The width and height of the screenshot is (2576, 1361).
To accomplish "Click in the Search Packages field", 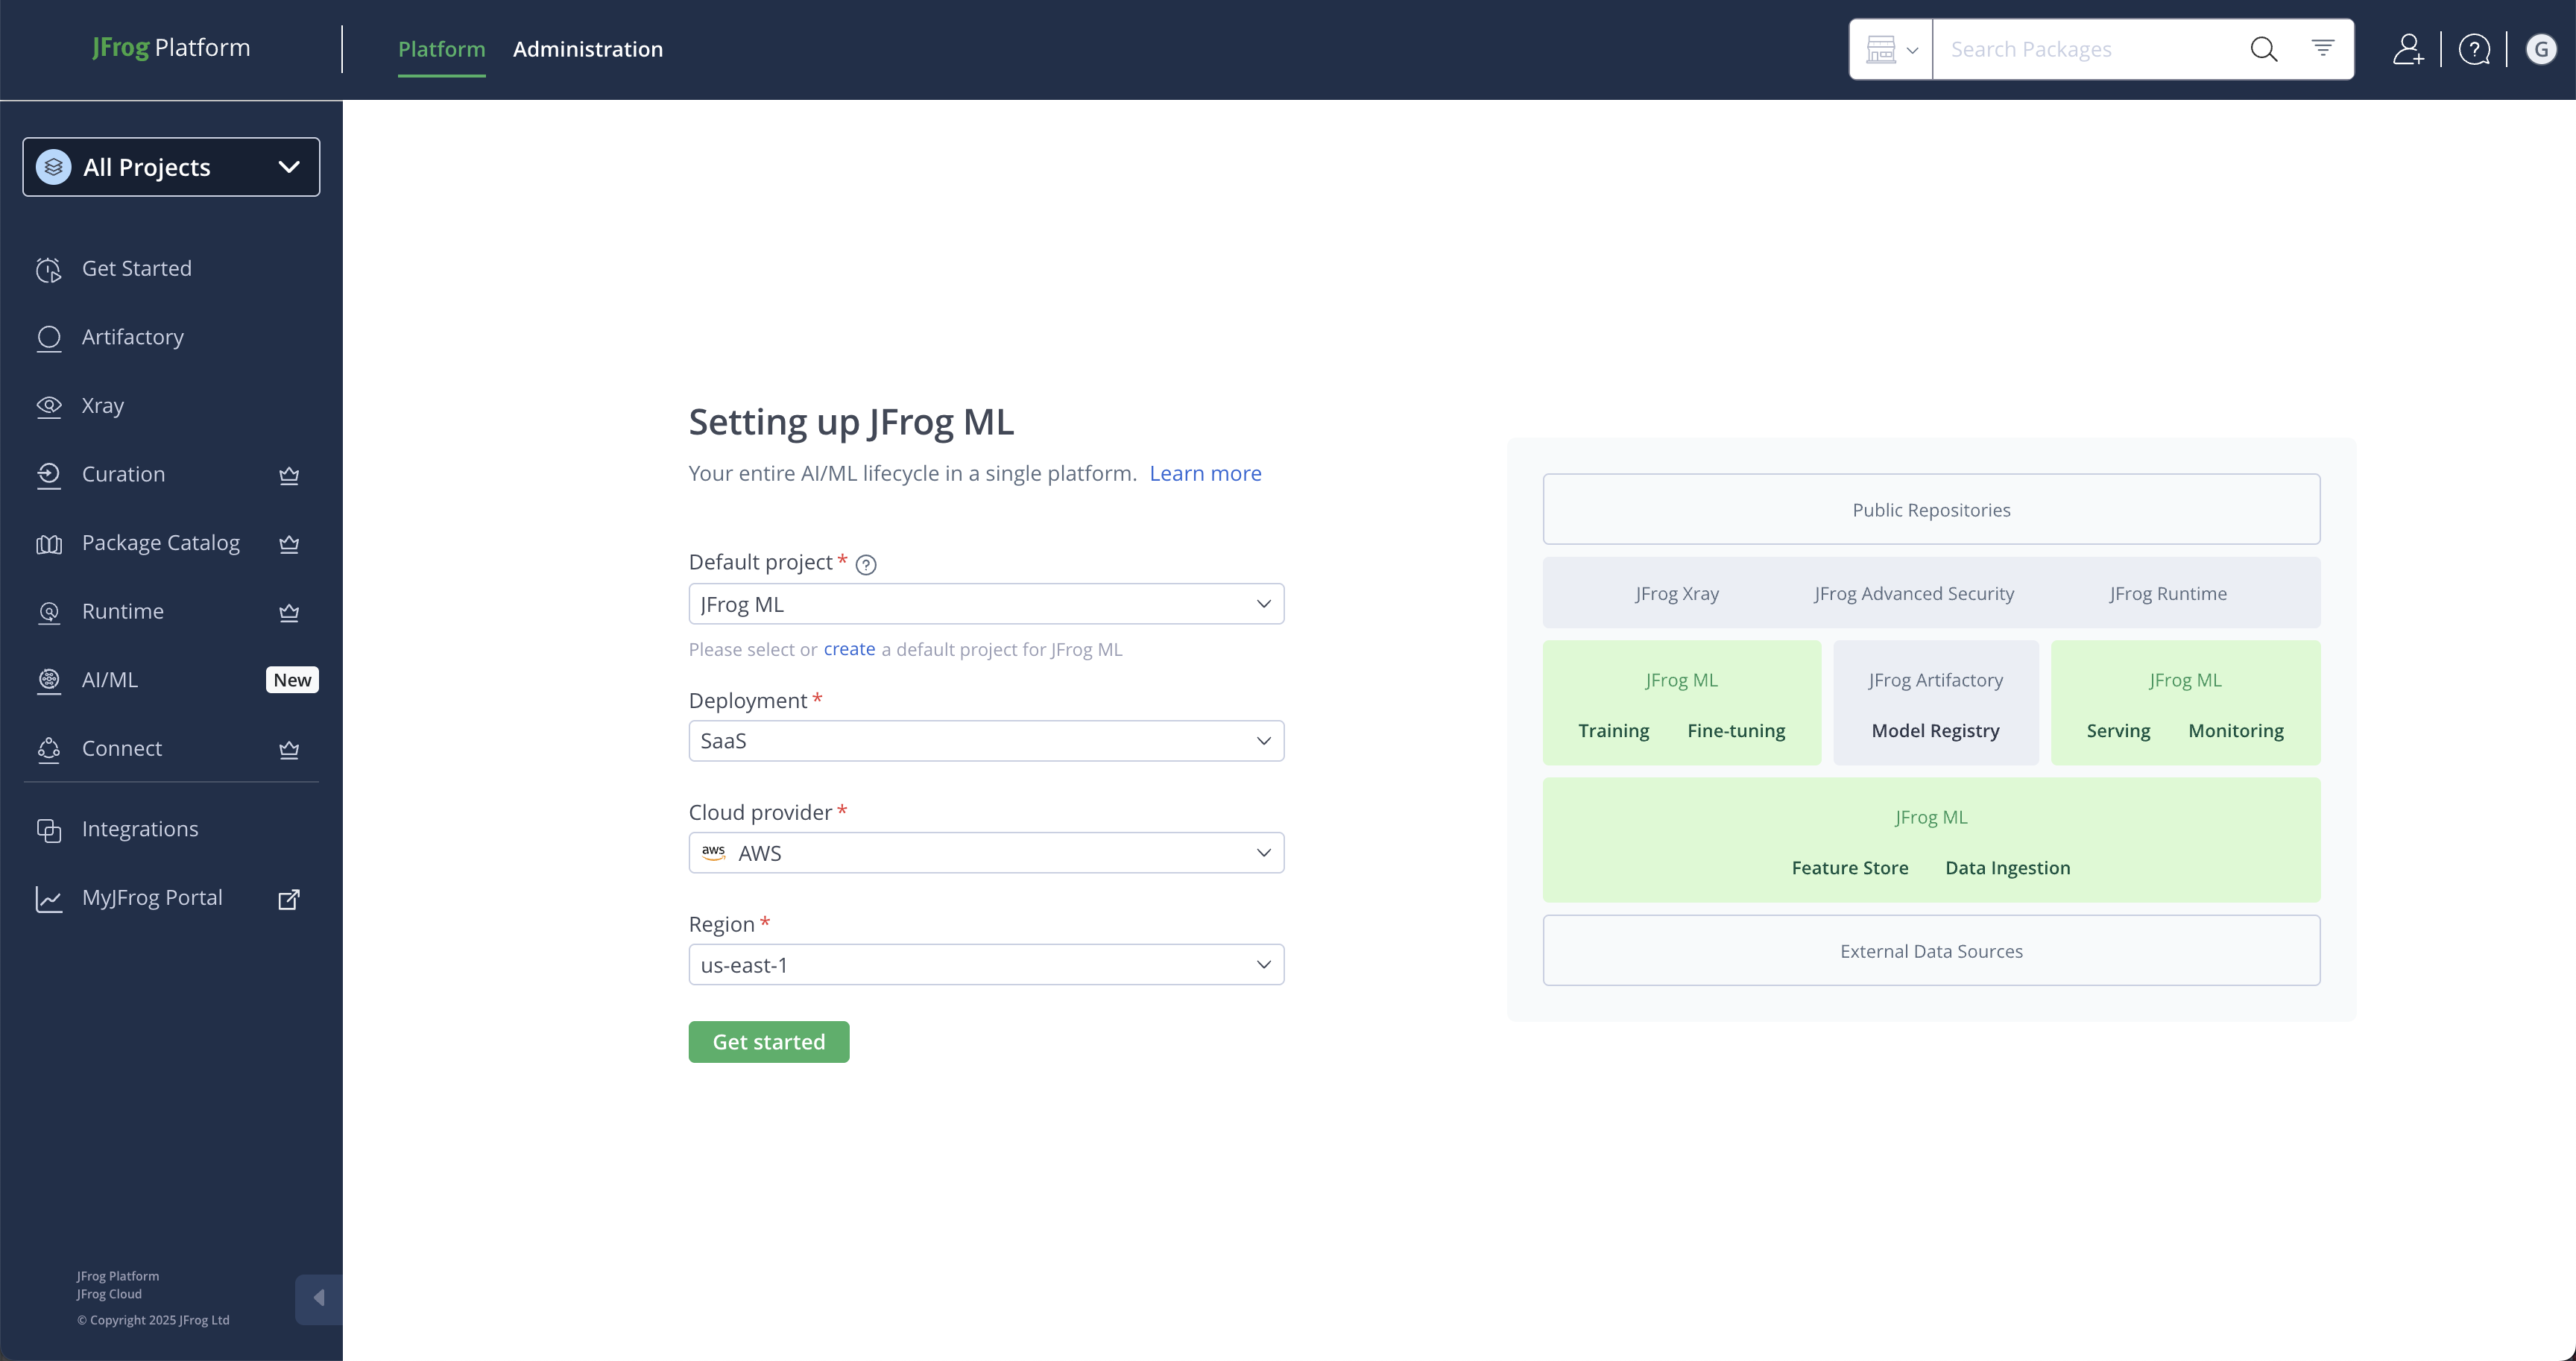I will [2085, 49].
